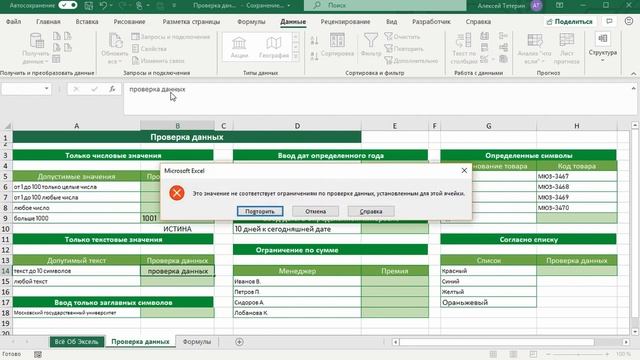Switch to the Вставка ribbon tab
This screenshot has width=640, height=360.
tap(87, 22)
